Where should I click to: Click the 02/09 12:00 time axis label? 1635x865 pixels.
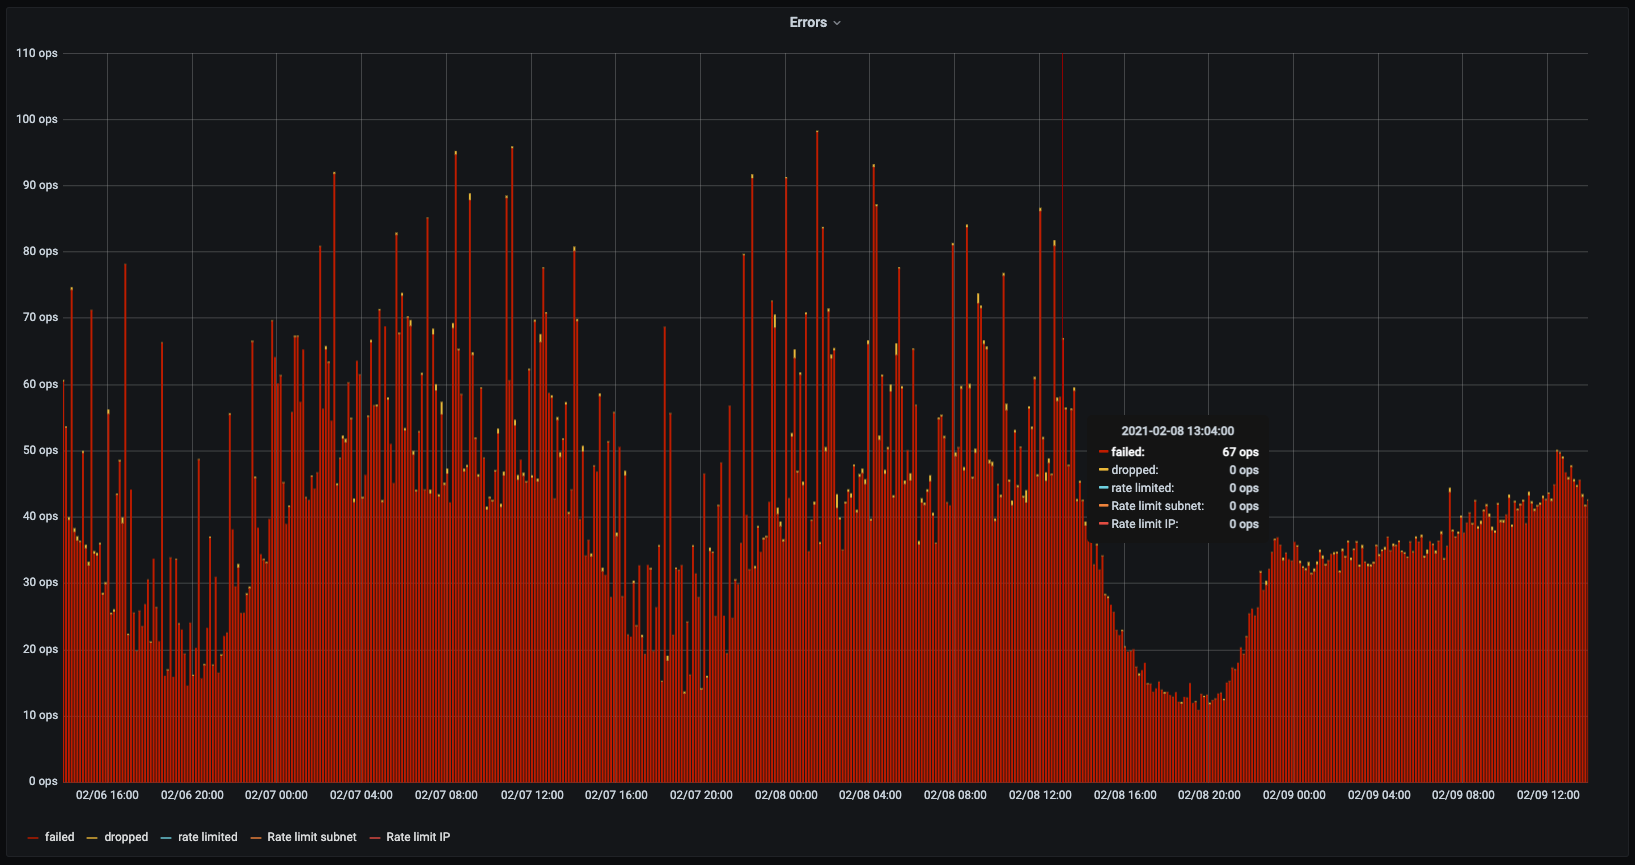(x=1548, y=795)
